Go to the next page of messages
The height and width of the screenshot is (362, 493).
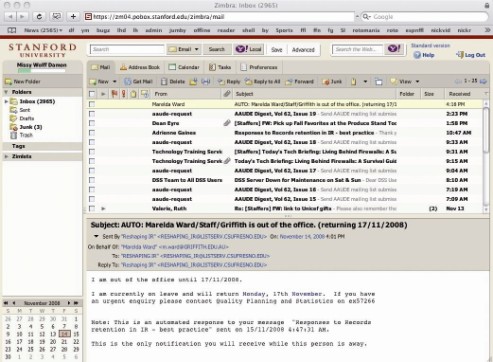483,81
